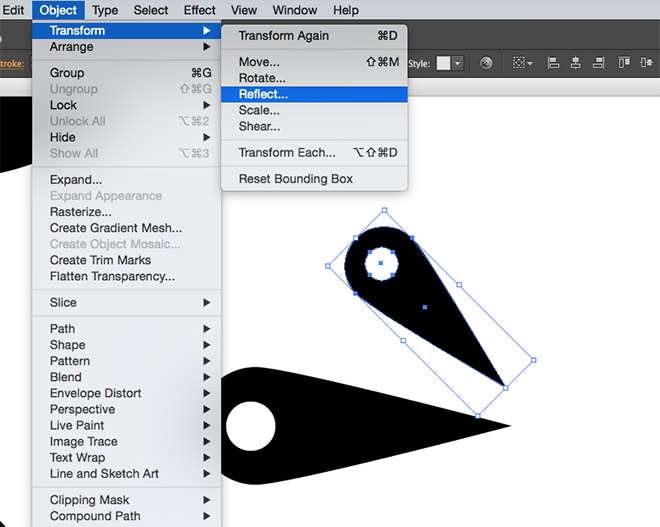Image resolution: width=660 pixels, height=527 pixels.
Task: Expand the Clipping Mask submenu
Action: 127,500
